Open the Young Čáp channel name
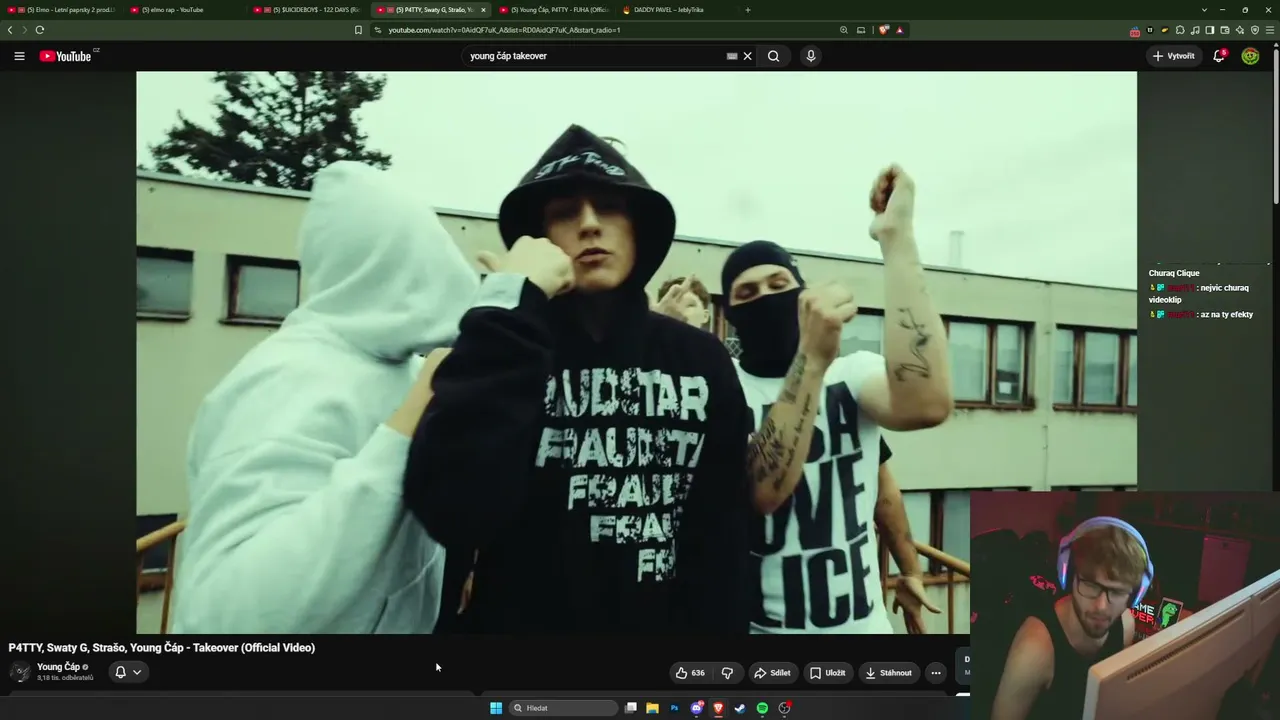Image resolution: width=1280 pixels, height=720 pixels. [58, 667]
